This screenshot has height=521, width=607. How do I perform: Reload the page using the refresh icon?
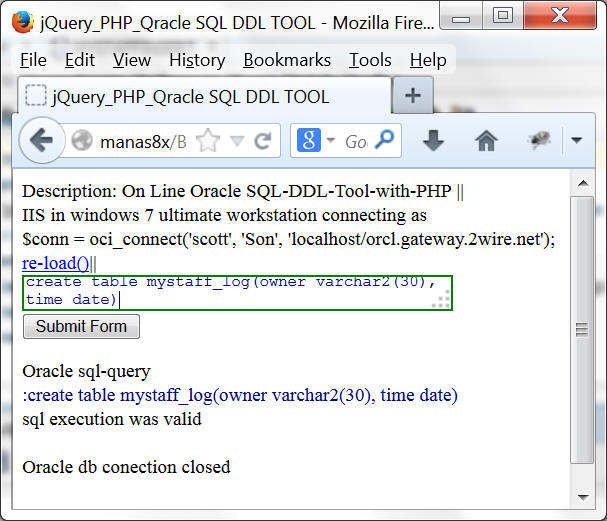coord(263,141)
